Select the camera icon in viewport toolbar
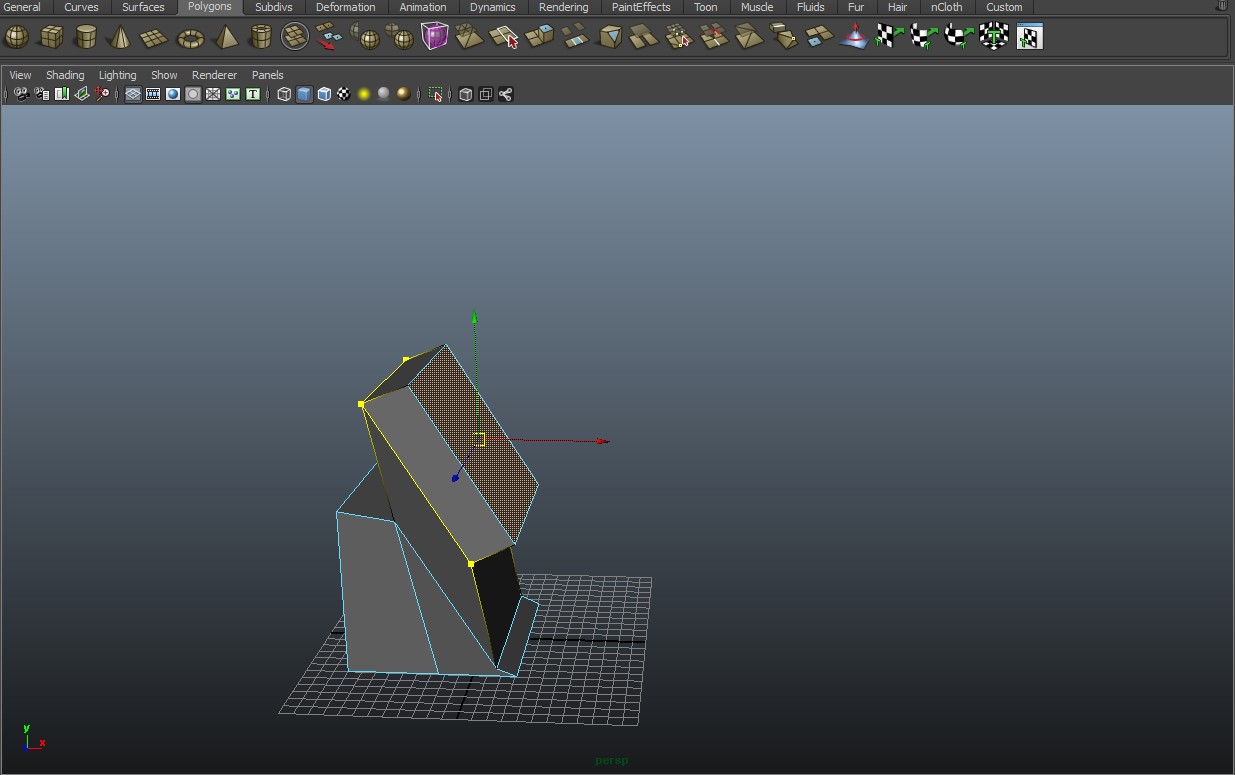Viewport: 1235px width, 775px height. click(21, 93)
